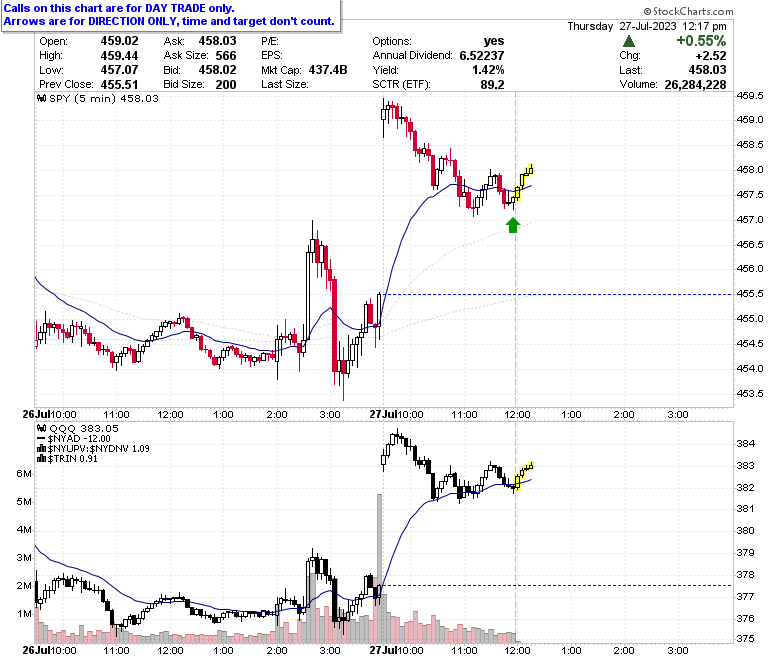This screenshot has height=659, width=780.
Task: Click the candlestick icon beside QQQ legend
Action: click(x=42, y=428)
